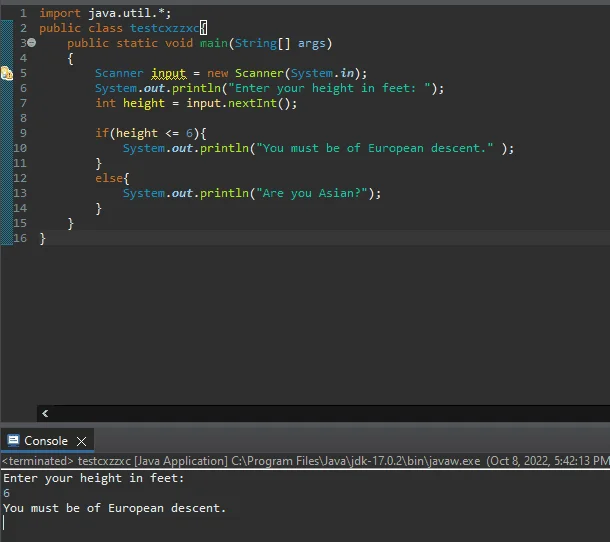The width and height of the screenshot is (610, 542).
Task: Click the Console tab monitor icon
Action: coord(13,440)
